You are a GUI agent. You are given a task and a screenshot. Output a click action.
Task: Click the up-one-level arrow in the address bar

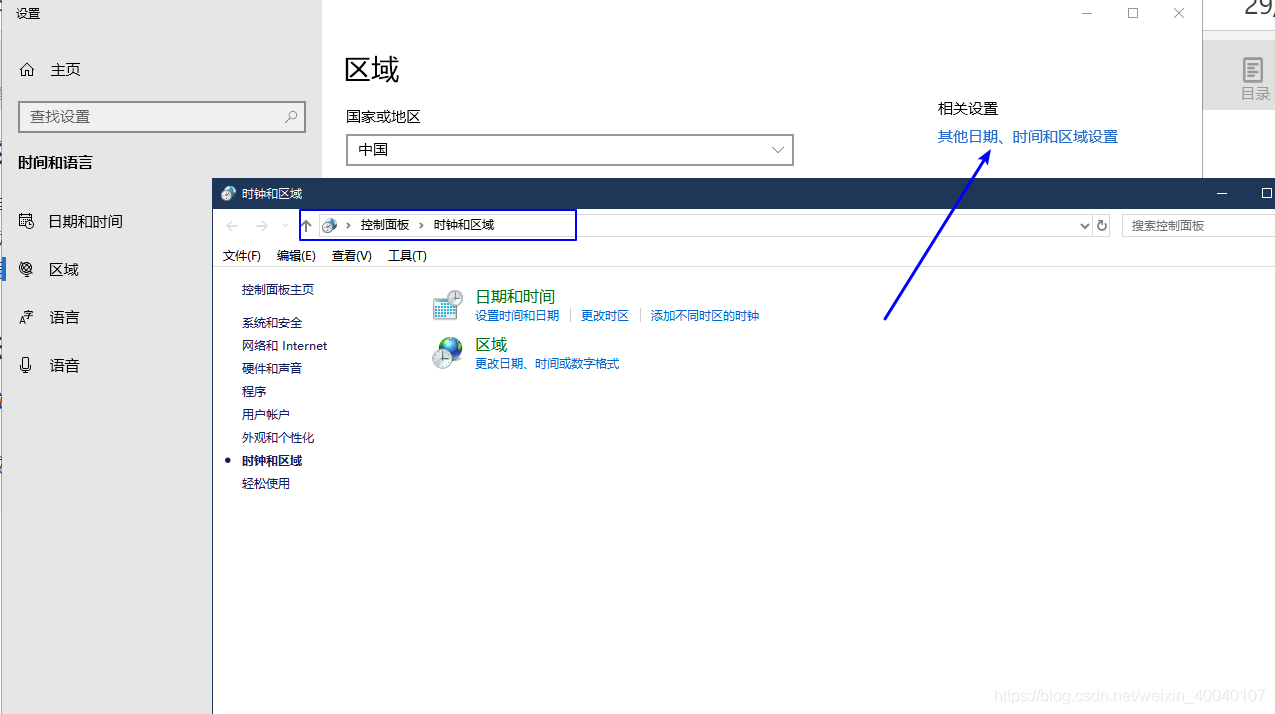pos(306,226)
